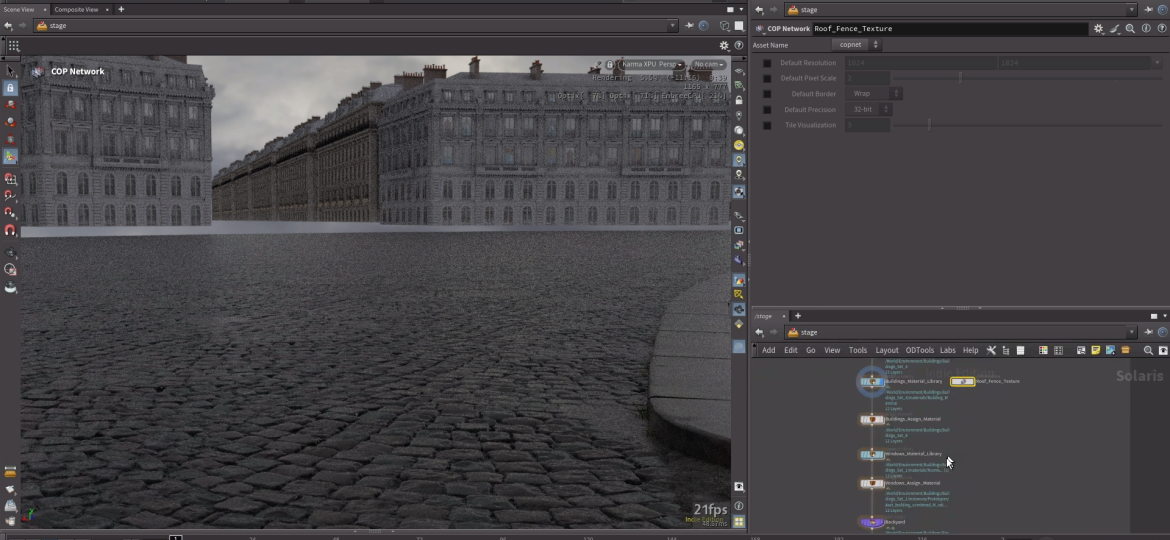Click the wrench icon in network toolbar
Viewport: 1170px width, 540px height.
pyautogui.click(x=991, y=350)
